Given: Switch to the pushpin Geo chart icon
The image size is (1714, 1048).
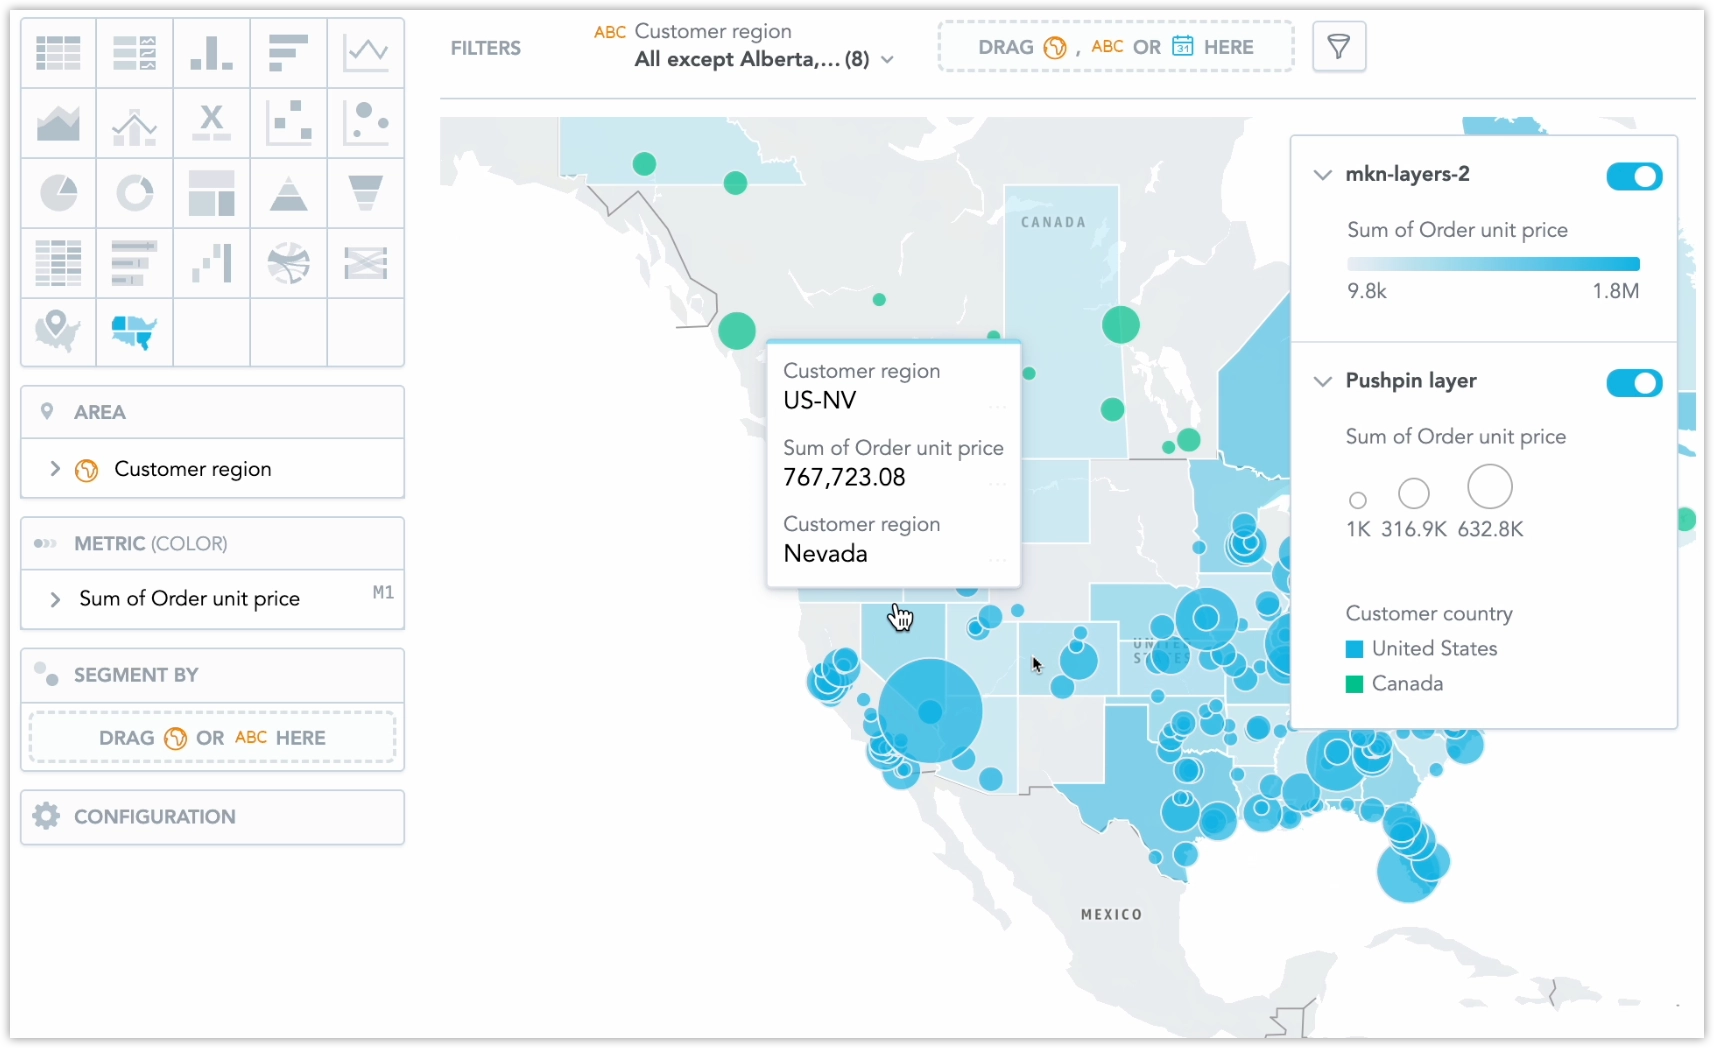Looking at the screenshot, I should point(58,330).
